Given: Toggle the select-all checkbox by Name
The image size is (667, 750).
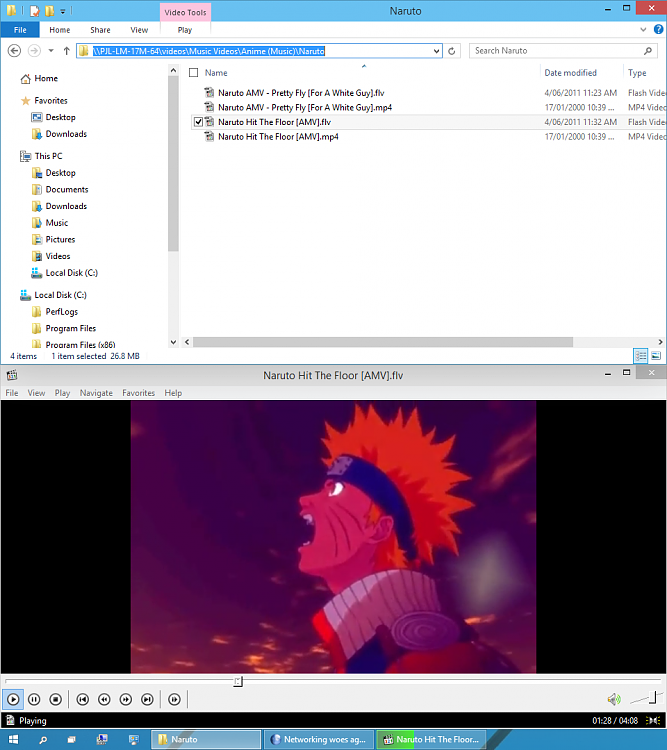Looking at the screenshot, I should (x=194, y=73).
